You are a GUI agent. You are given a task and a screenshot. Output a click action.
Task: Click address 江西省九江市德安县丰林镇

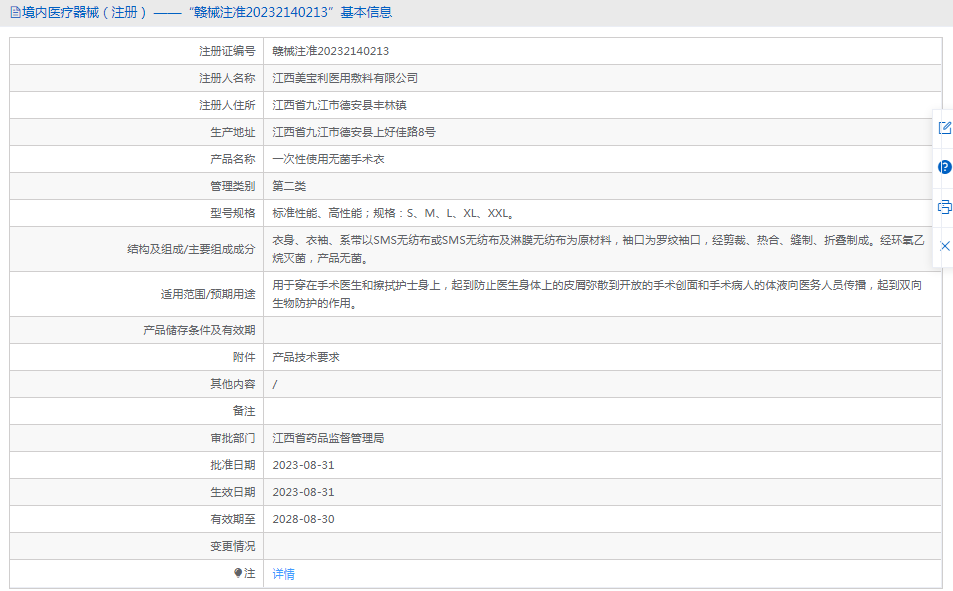pyautogui.click(x=339, y=105)
